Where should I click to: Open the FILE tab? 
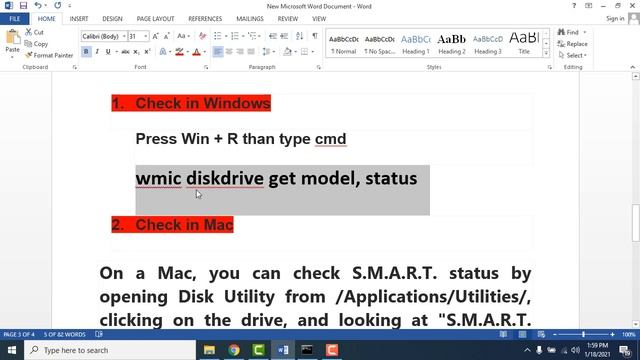point(14,19)
